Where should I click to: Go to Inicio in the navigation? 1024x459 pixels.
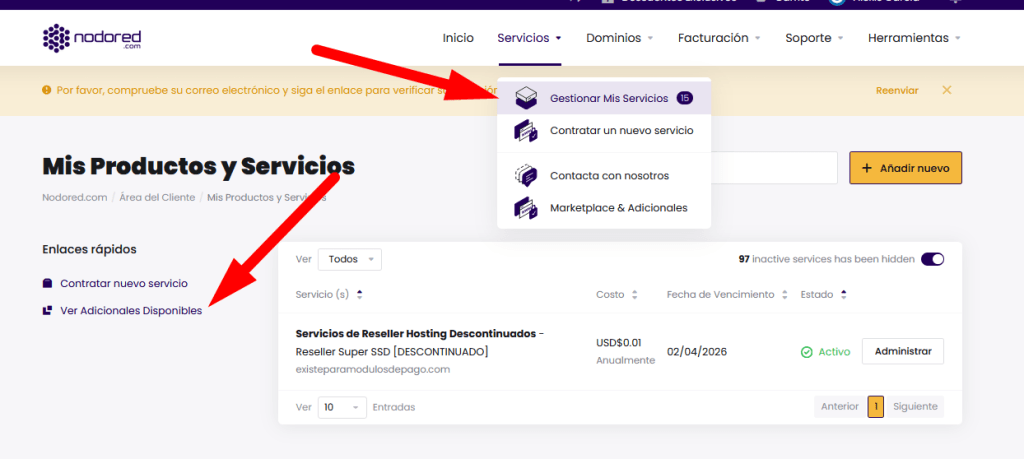tap(458, 38)
